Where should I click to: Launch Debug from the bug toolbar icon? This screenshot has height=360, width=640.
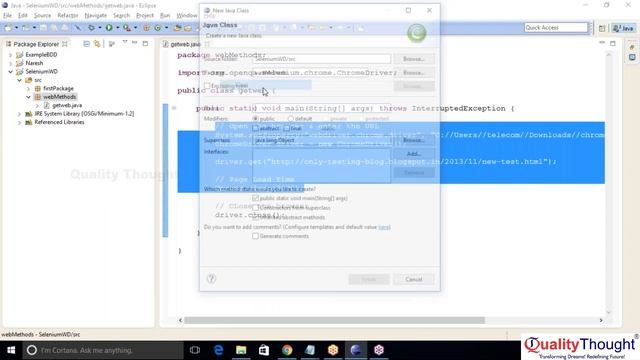pyautogui.click(x=91, y=28)
